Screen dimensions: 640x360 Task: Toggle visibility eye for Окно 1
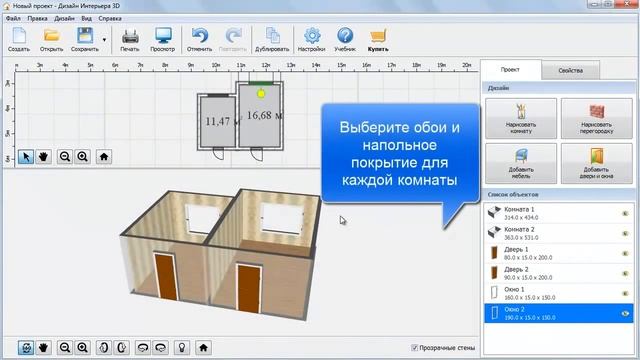[625, 293]
